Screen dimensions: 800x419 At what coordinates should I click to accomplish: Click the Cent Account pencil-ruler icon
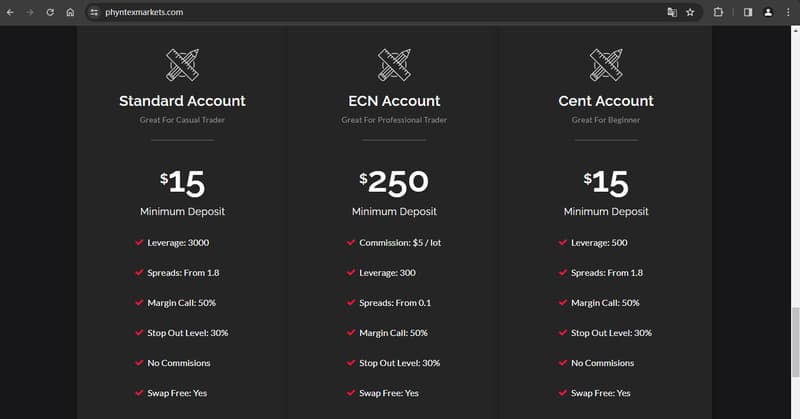606,65
